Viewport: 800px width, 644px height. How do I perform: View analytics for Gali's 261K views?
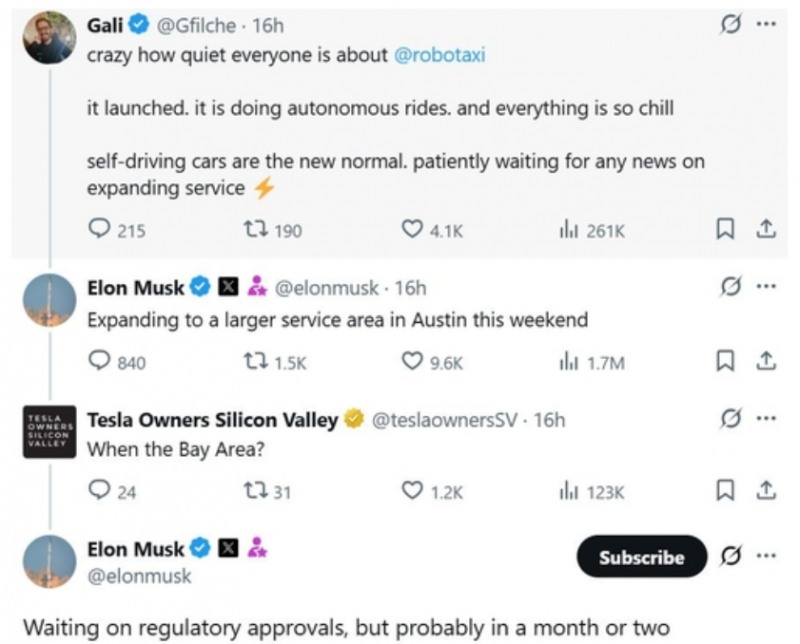point(568,231)
